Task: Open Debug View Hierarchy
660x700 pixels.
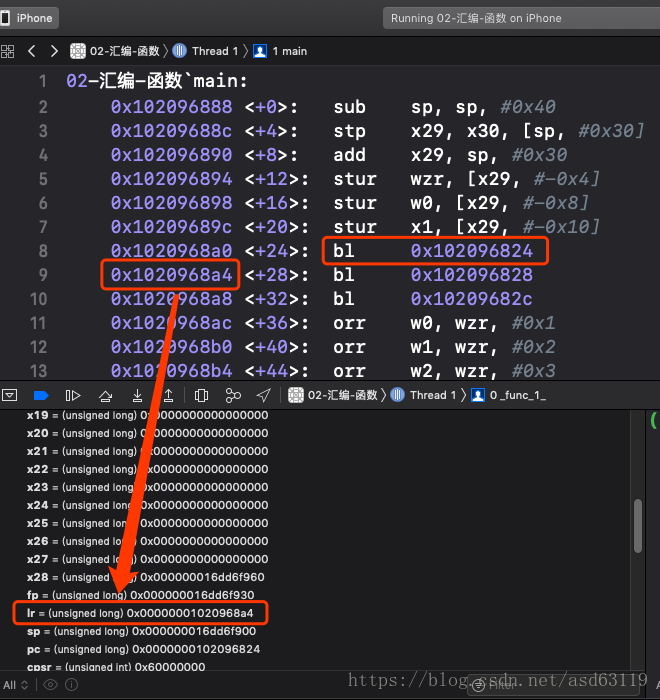Action: pyautogui.click(x=201, y=395)
